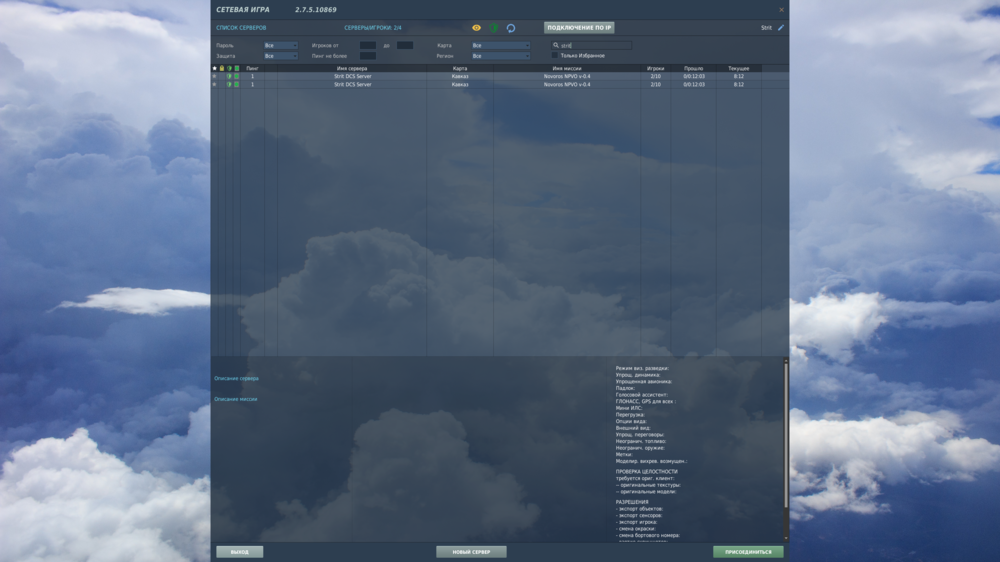Viewport: 1000px width, 562px height.
Task: Click the scrollbar of the server settings panel
Action: point(786,436)
